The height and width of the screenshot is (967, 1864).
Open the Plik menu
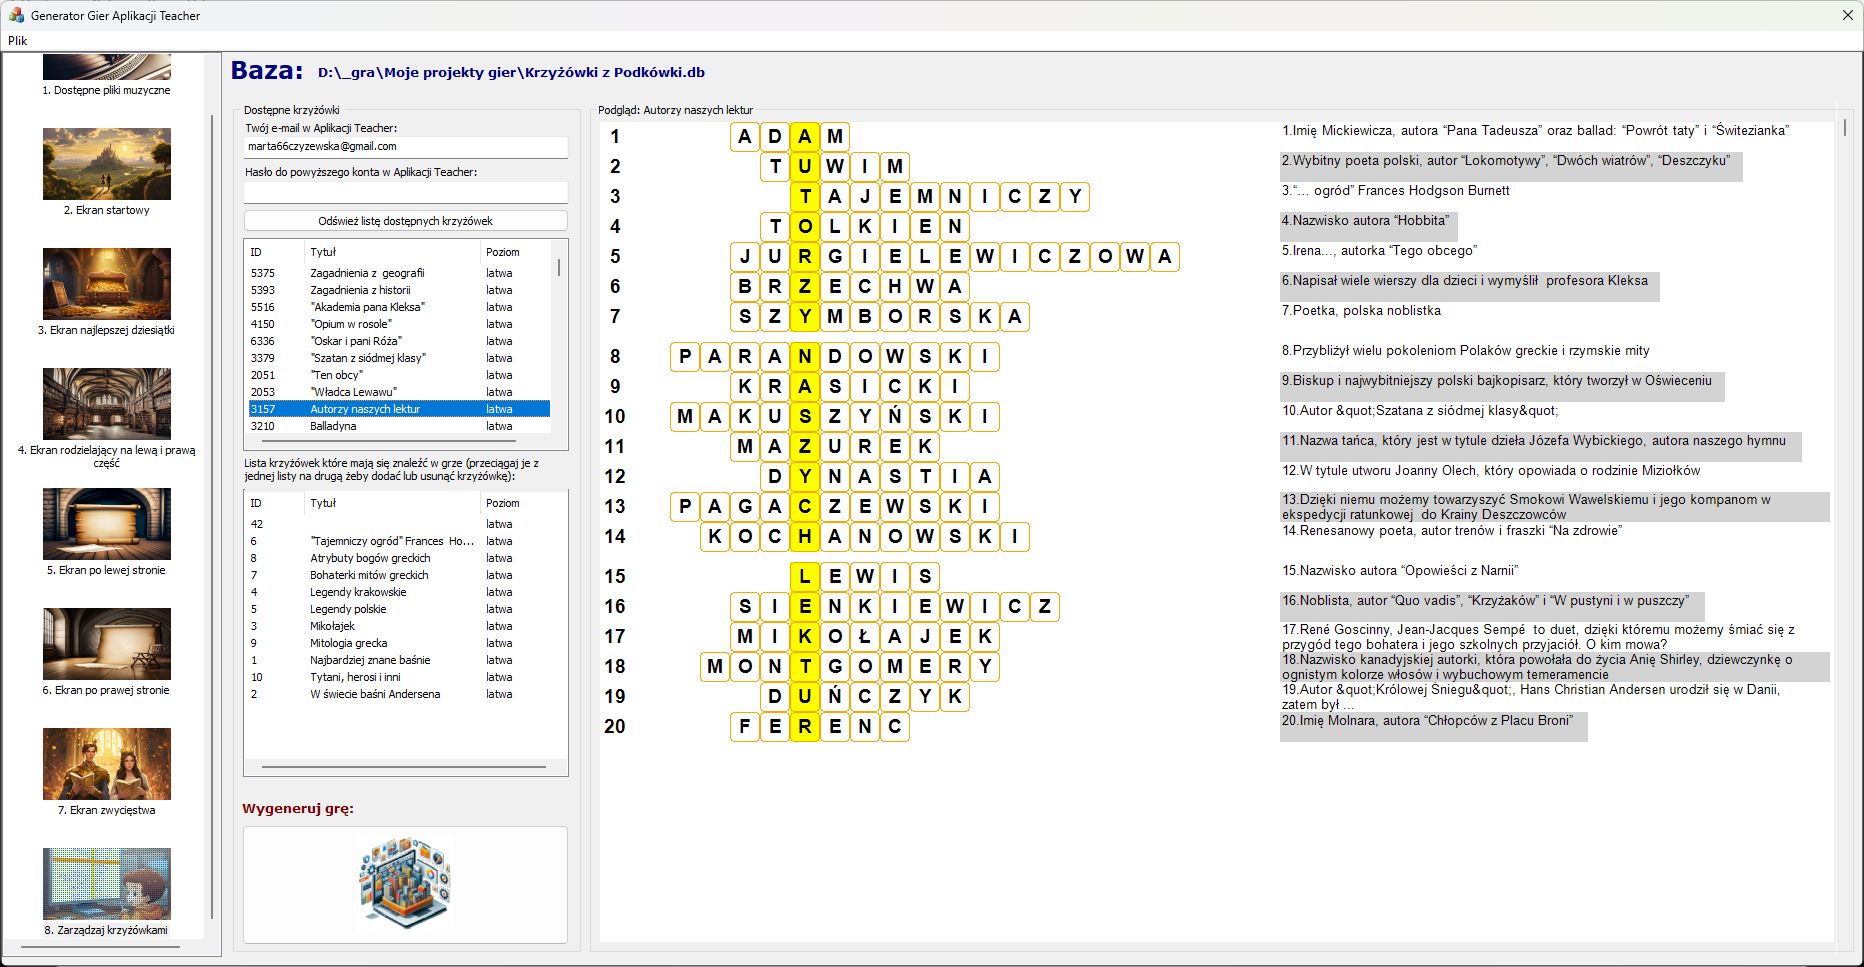tap(18, 41)
